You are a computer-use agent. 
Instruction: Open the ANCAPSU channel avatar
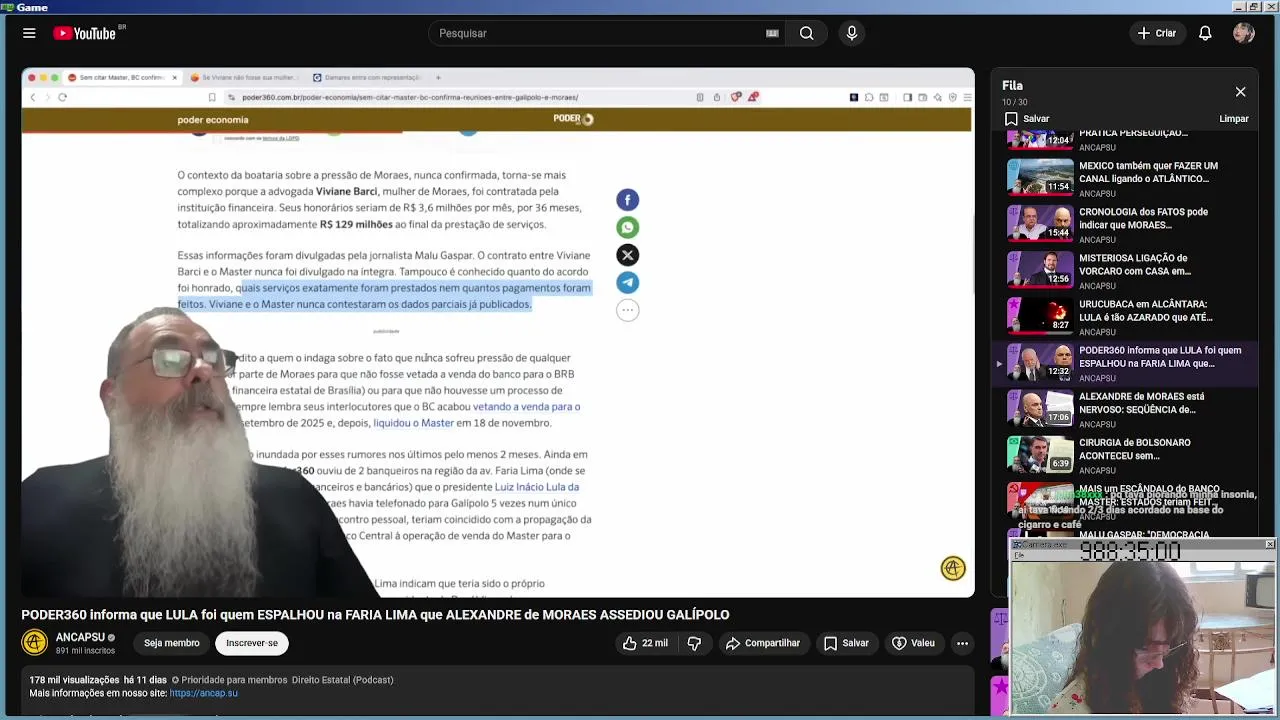click(35, 643)
